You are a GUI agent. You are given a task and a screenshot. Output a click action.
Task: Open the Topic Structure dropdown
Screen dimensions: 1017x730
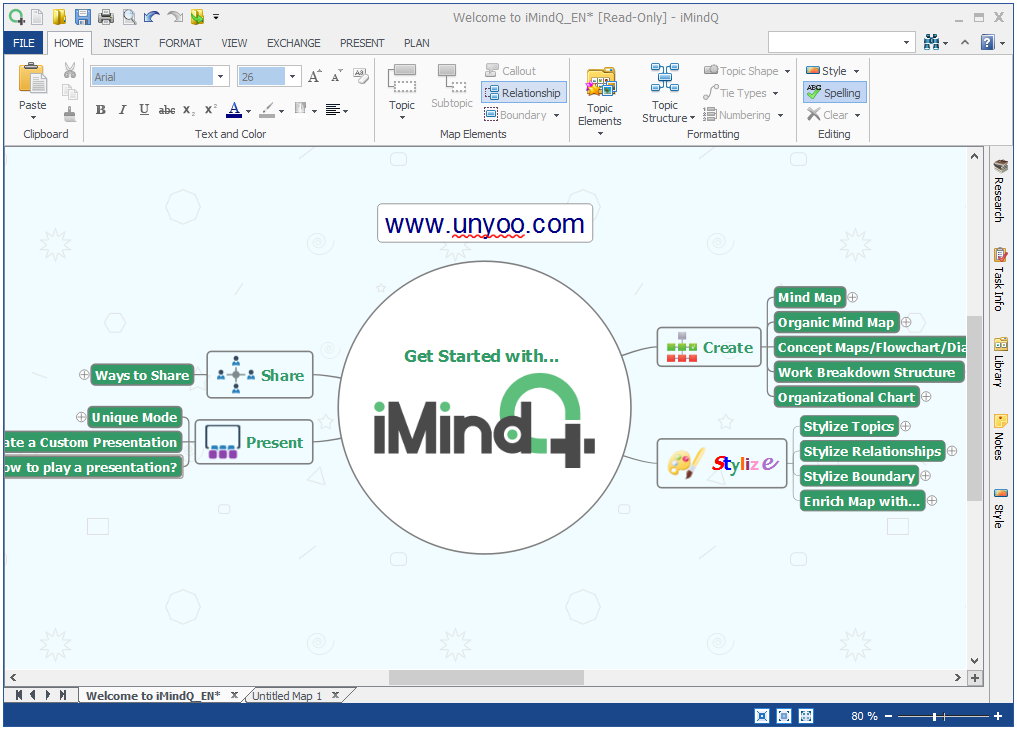pos(667,93)
